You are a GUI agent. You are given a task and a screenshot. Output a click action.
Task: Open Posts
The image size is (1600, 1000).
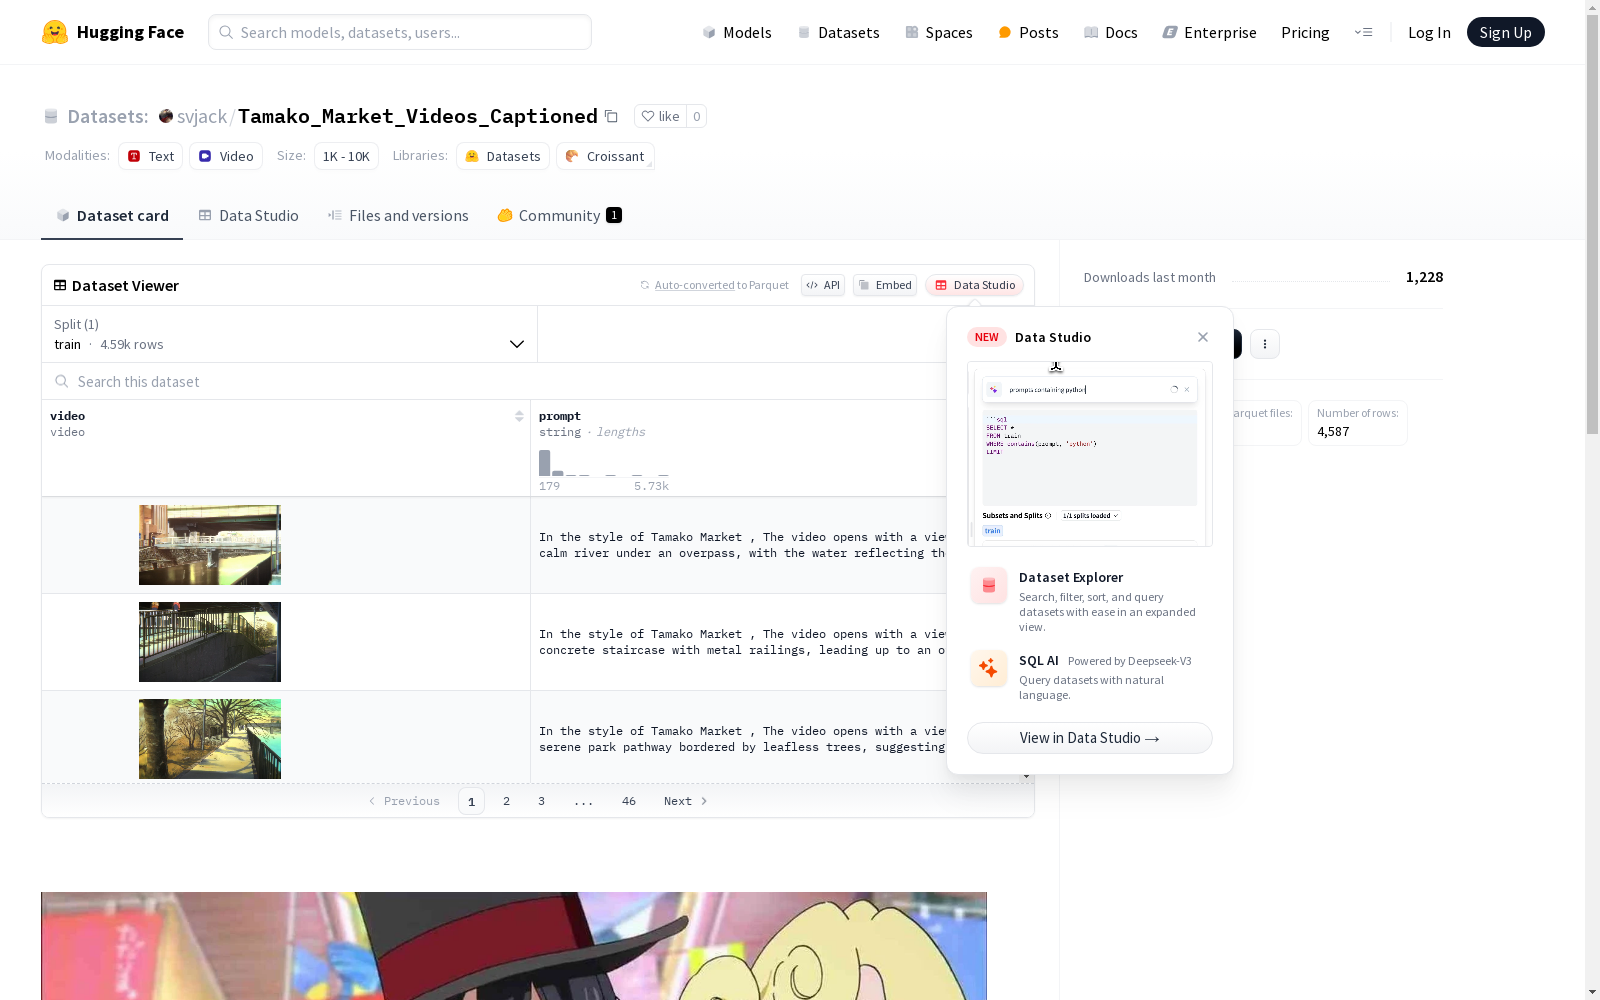pos(1028,32)
